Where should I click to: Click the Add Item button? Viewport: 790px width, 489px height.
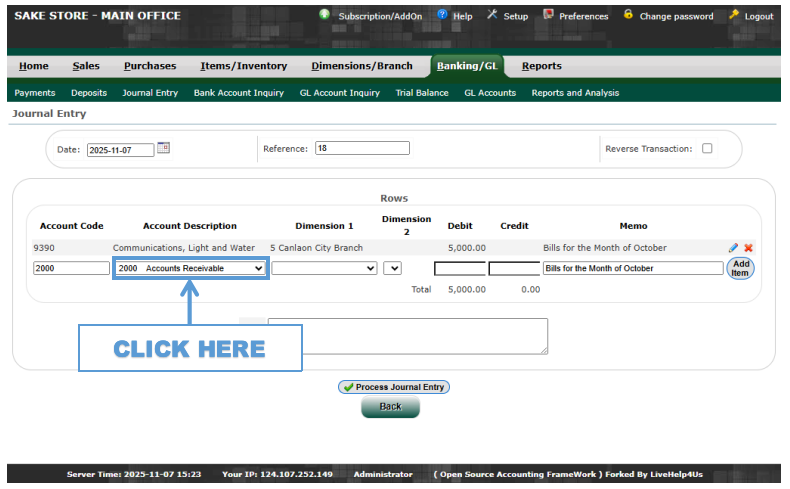740,268
